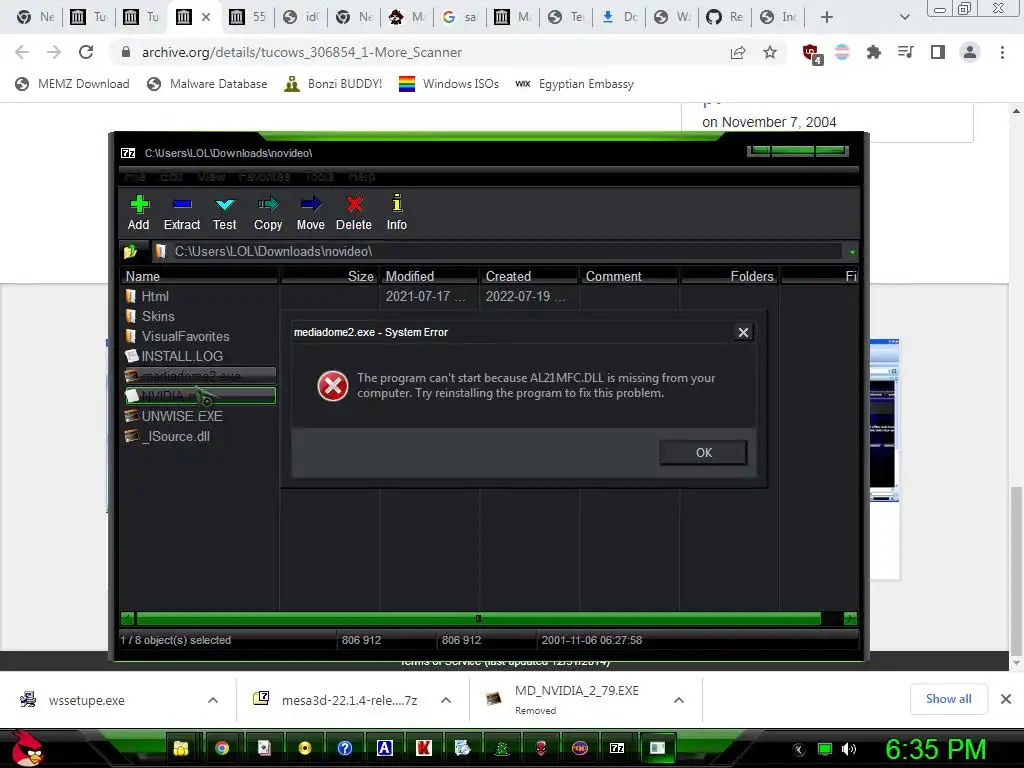The image size is (1024, 768).
Task: Open the Info tool in 7-Zip
Action: point(396,213)
